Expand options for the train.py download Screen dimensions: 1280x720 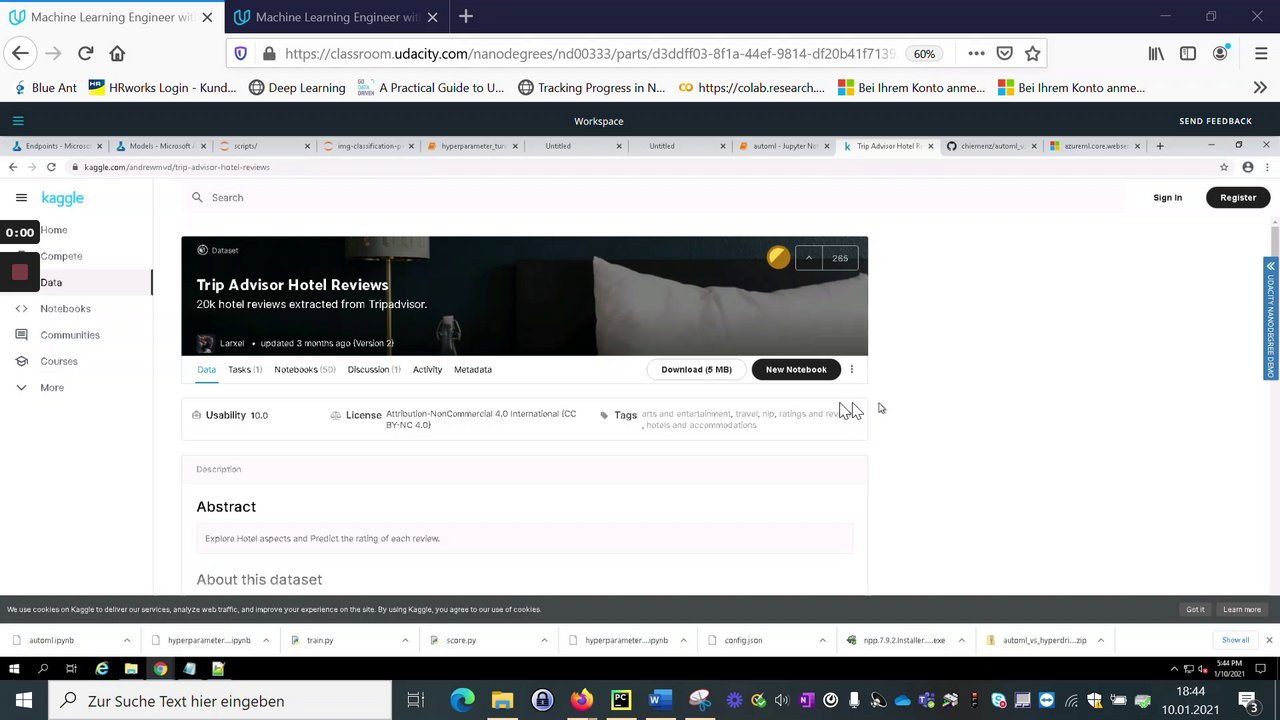405,640
